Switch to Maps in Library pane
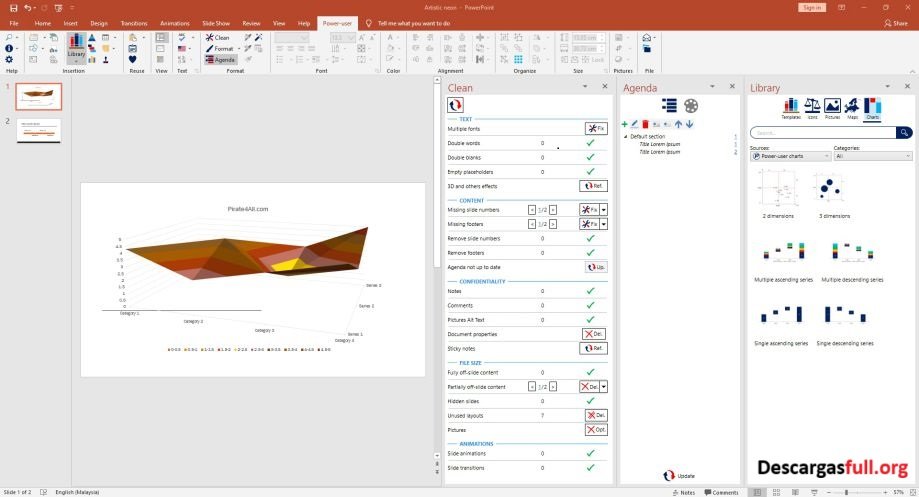Screen dimensions: 919x497 coord(852,108)
